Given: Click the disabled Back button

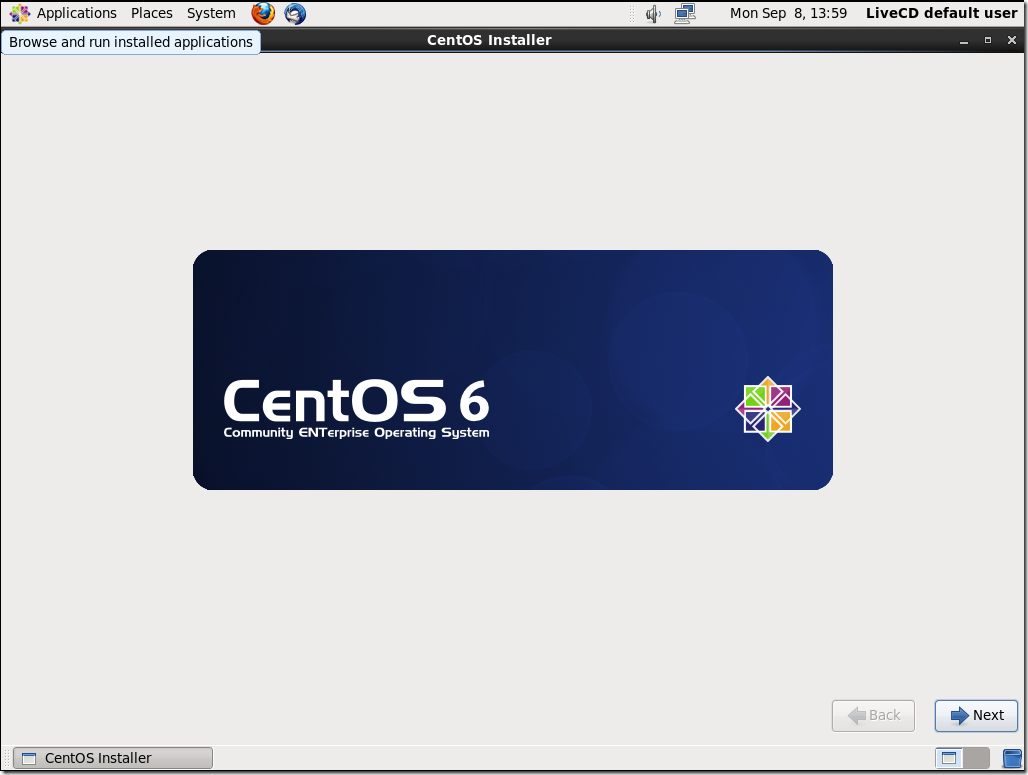Looking at the screenshot, I should click(x=873, y=715).
